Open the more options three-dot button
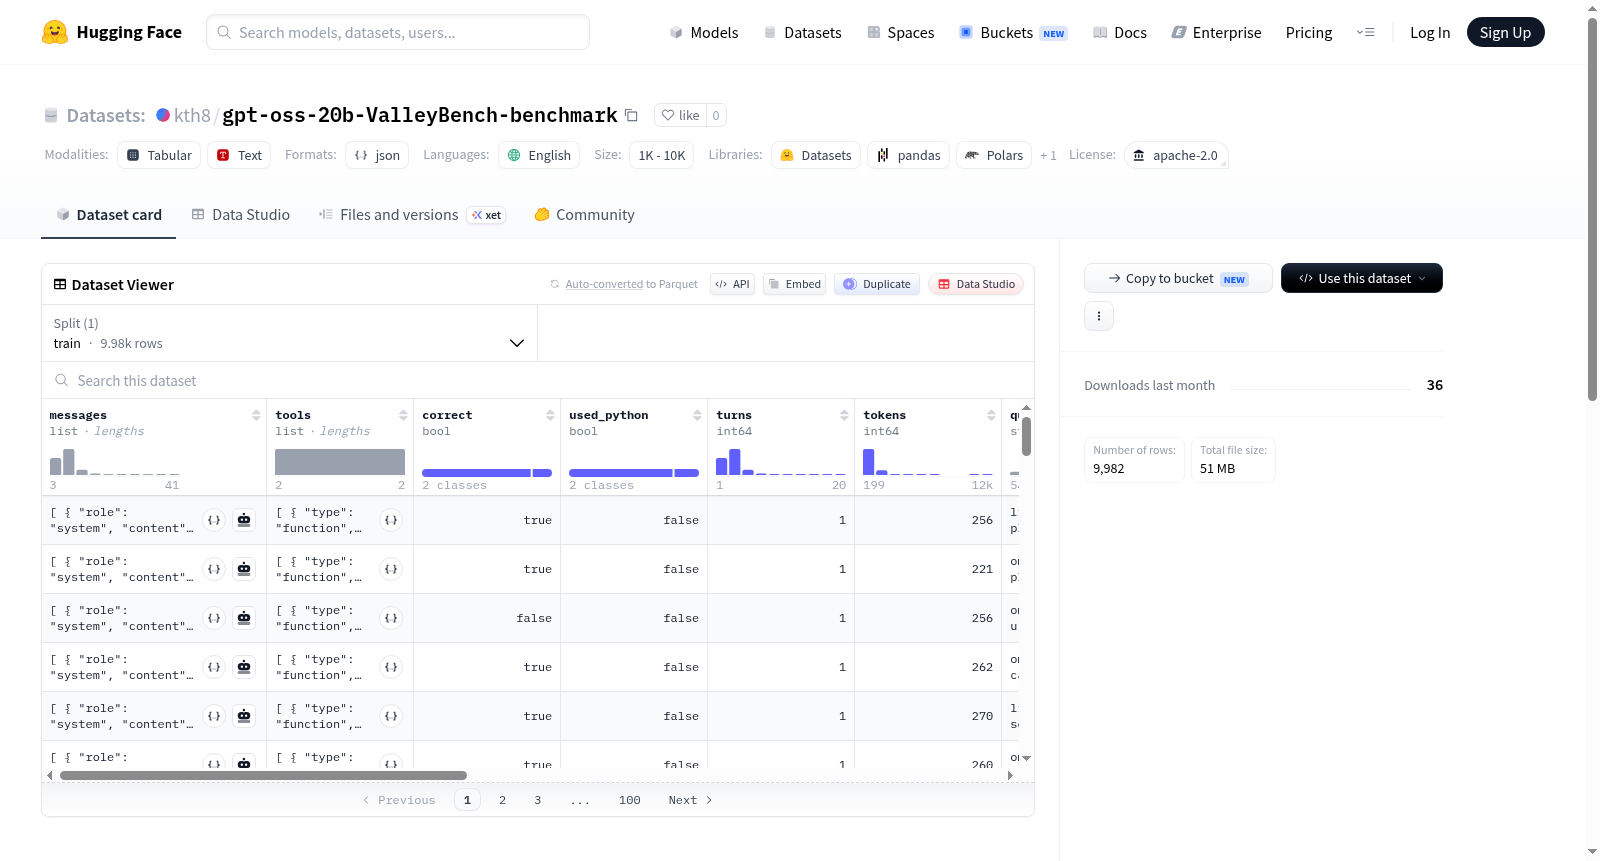The width and height of the screenshot is (1600, 861). 1099,316
